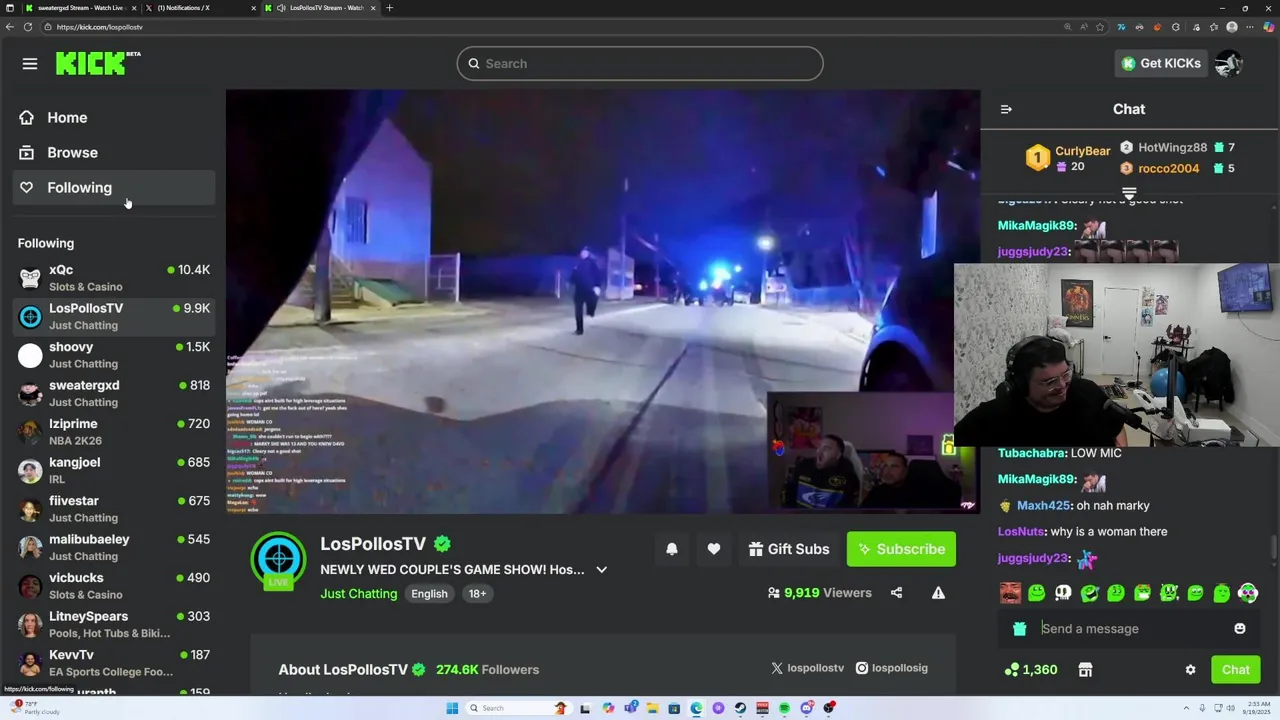
Task: Click the share stream icon
Action: coord(896,593)
